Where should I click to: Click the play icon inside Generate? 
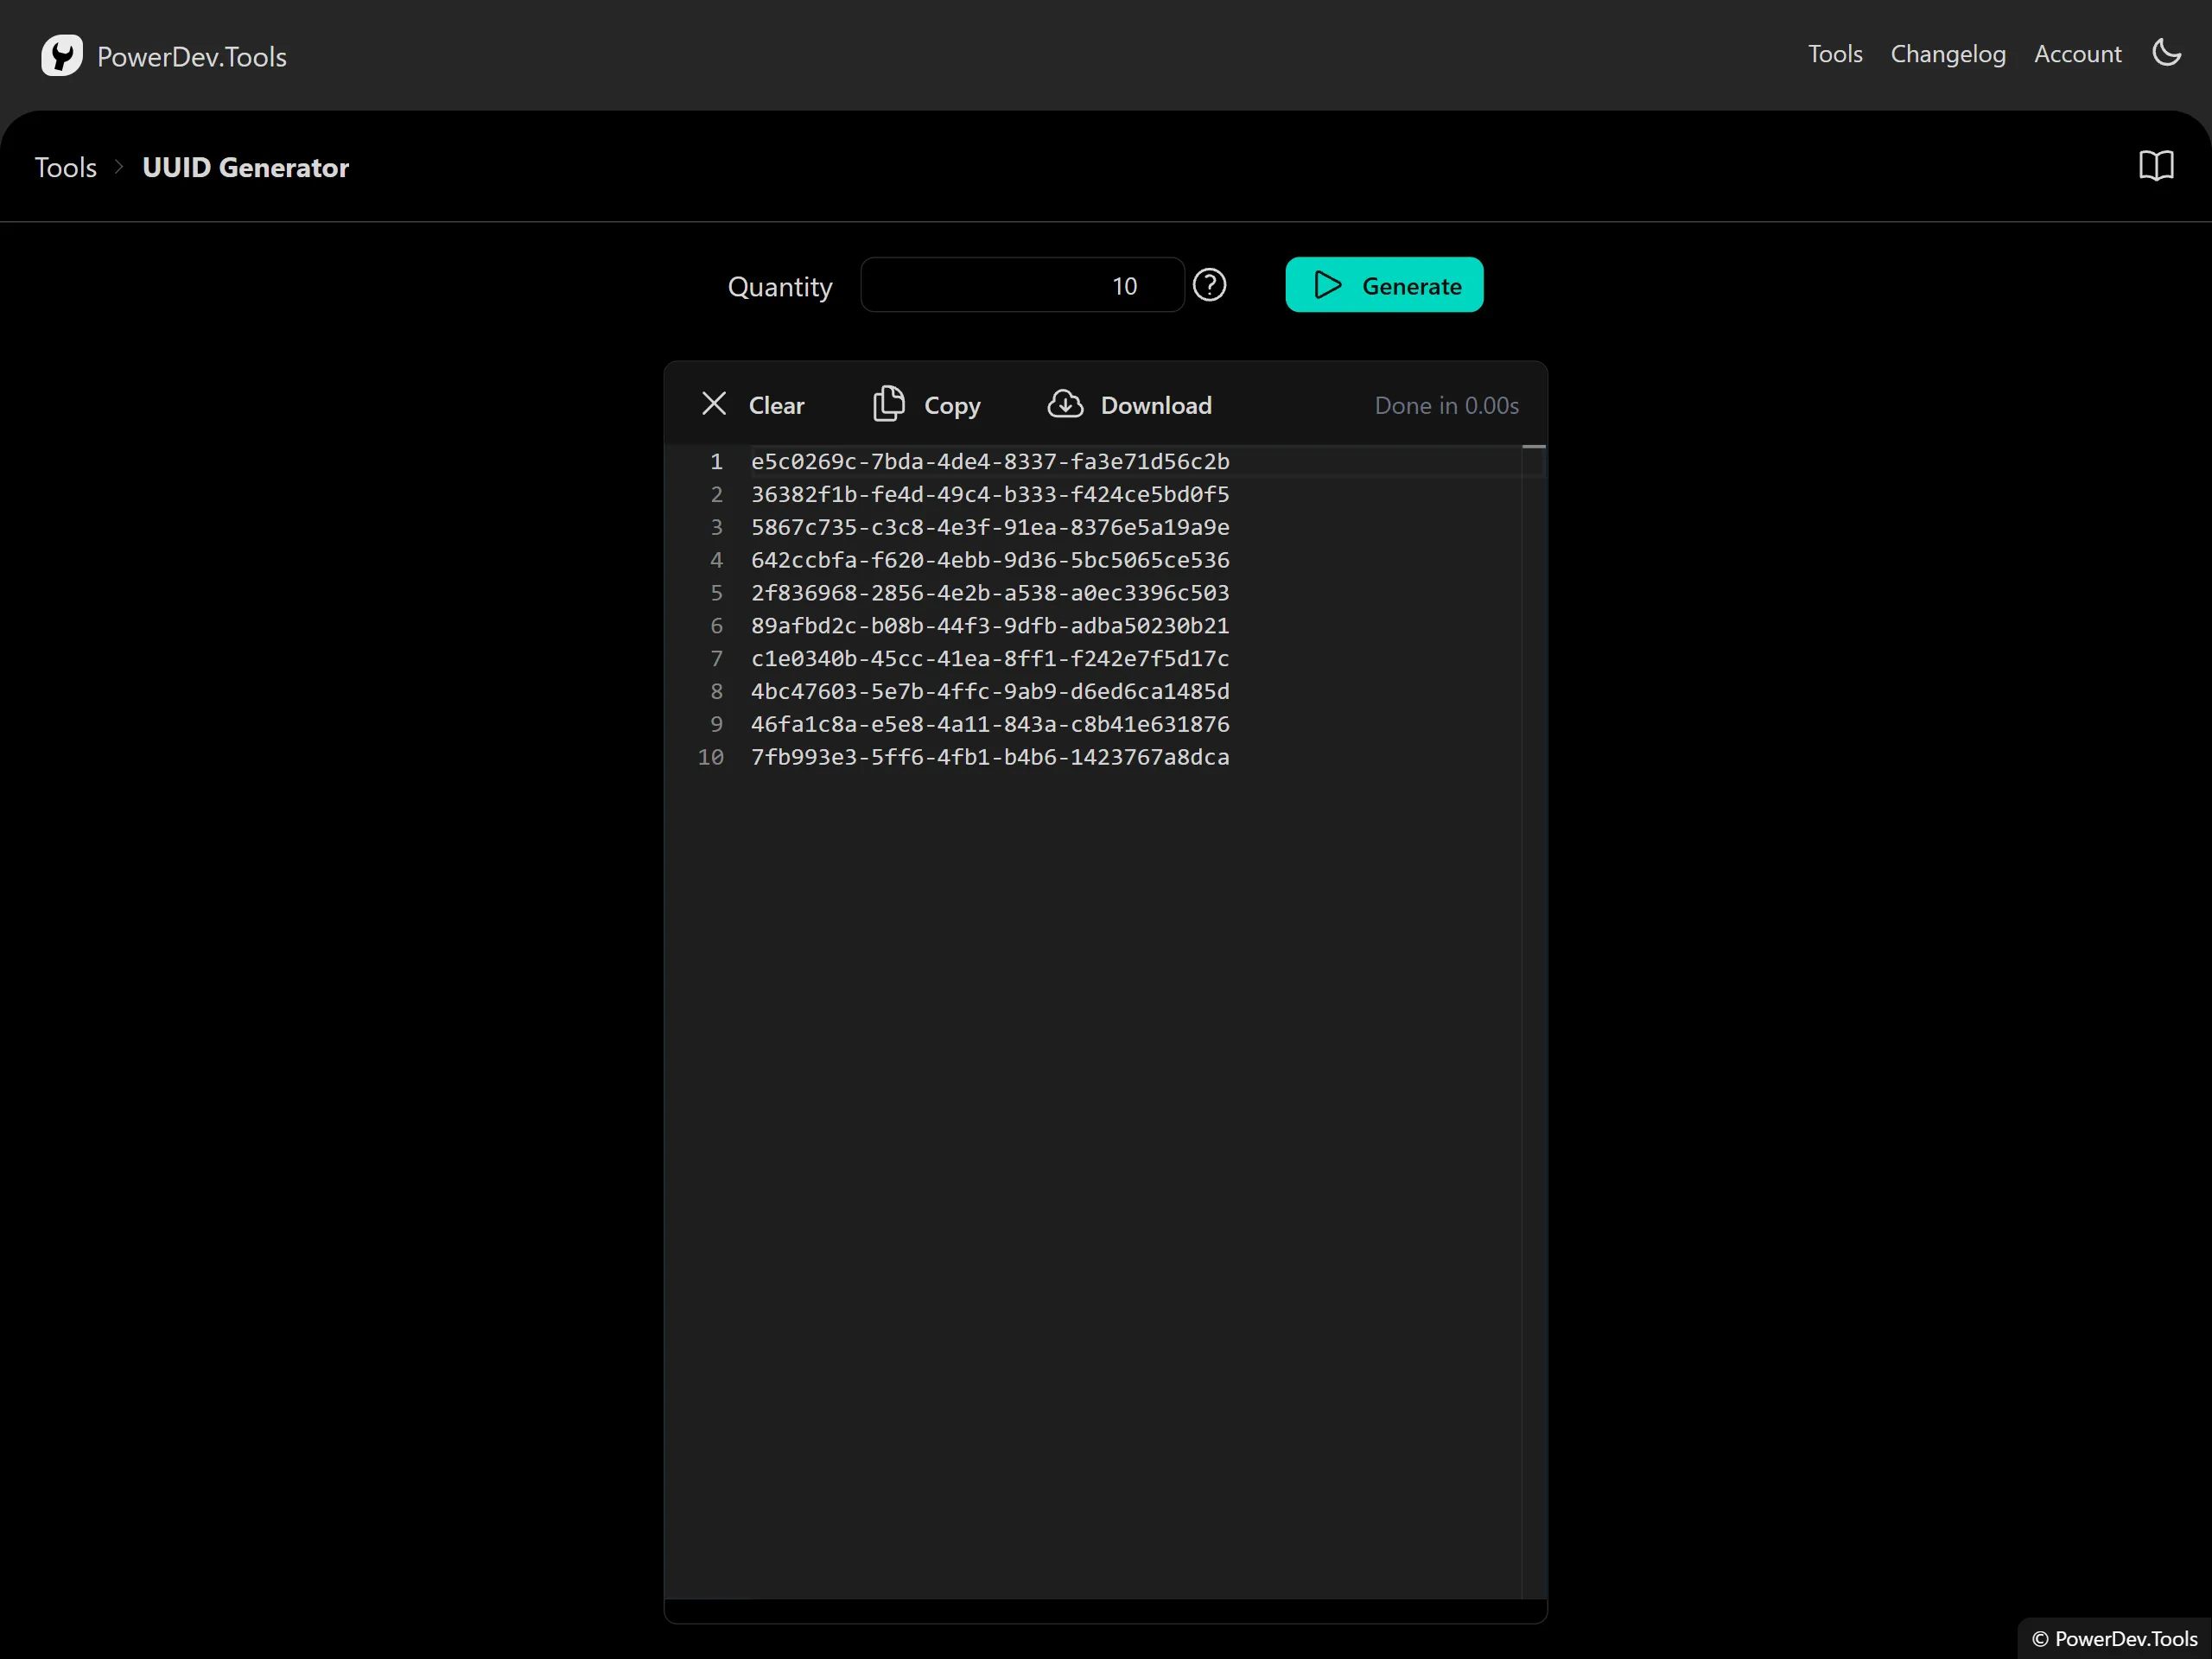pos(1327,286)
